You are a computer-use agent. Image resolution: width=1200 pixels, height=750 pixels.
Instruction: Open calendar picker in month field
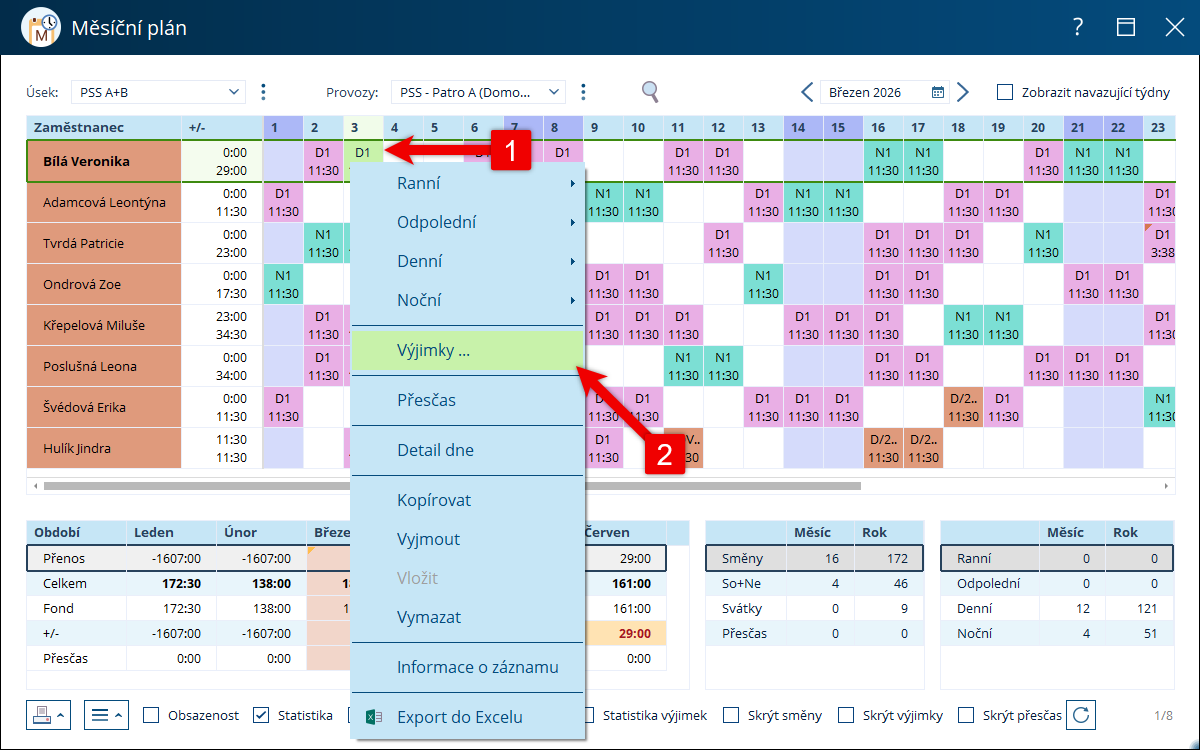[x=938, y=92]
